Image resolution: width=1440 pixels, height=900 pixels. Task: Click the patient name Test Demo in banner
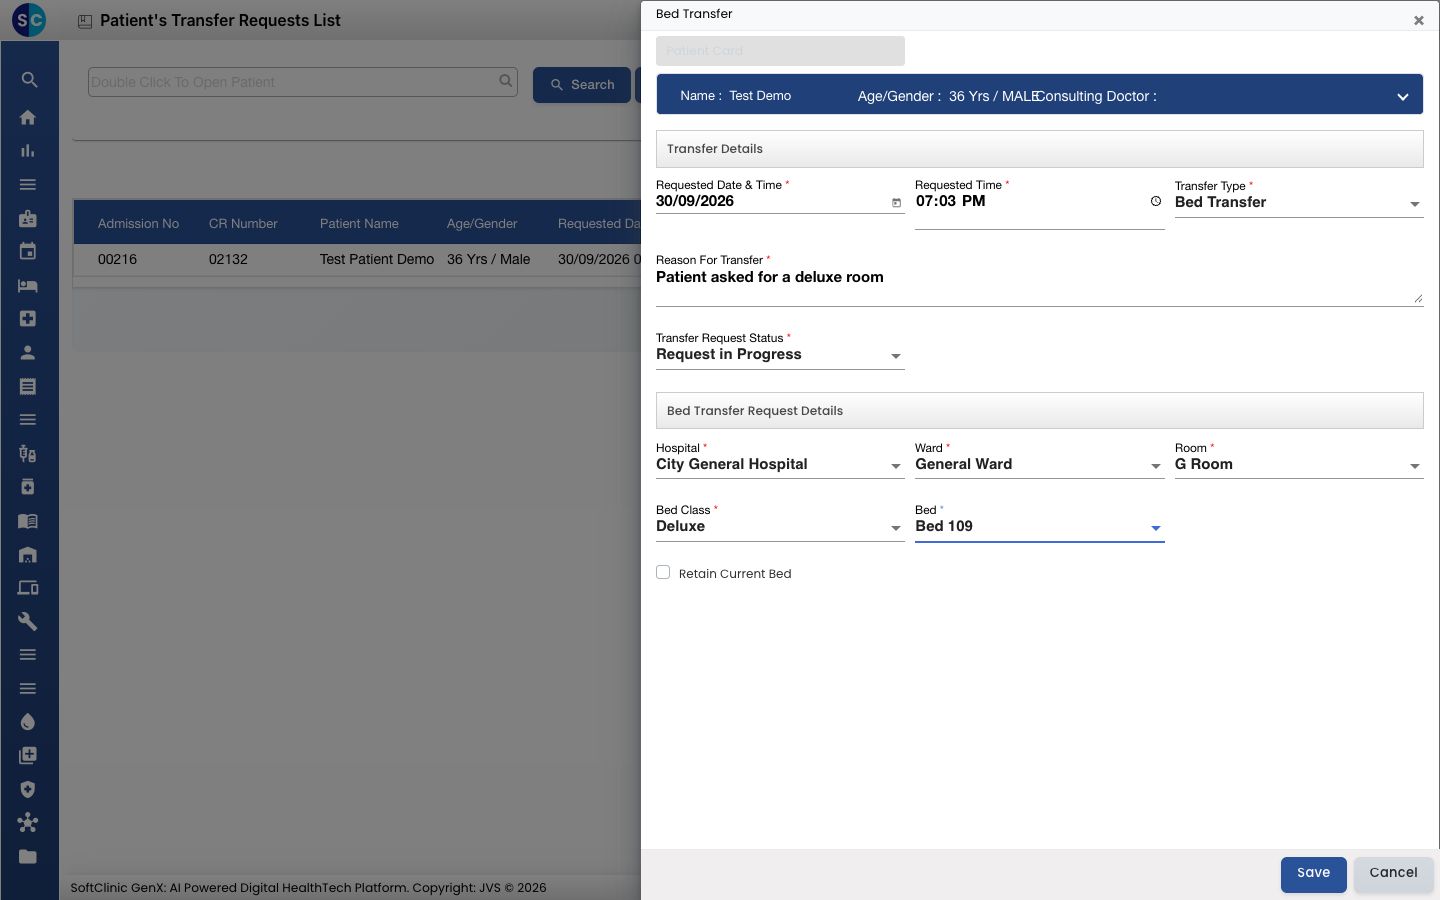(760, 96)
